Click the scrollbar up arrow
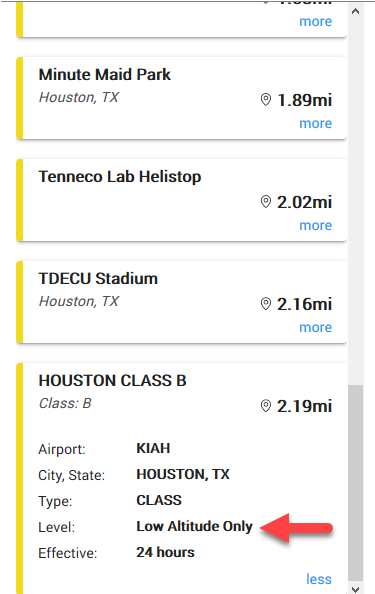The width and height of the screenshot is (375, 594). coord(355,11)
